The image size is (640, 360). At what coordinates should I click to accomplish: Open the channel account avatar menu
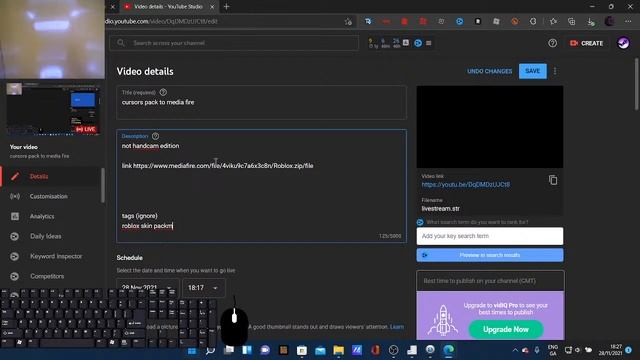pyautogui.click(x=623, y=43)
